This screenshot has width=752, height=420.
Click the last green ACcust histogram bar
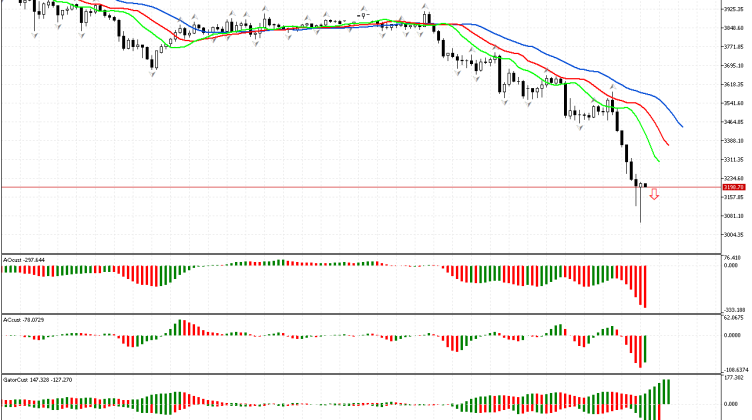tap(646, 349)
